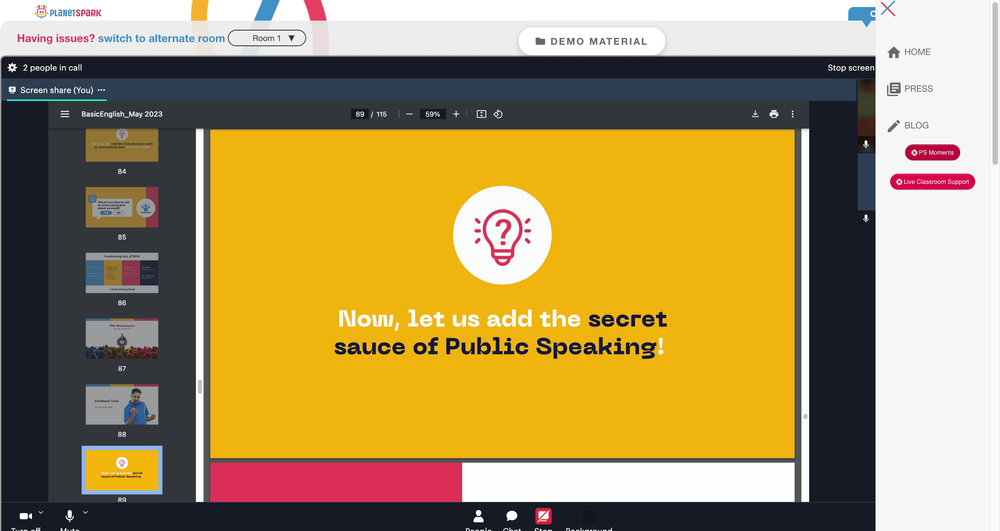Open page 87 thumbnail
The width and height of the screenshot is (1000, 531).
coord(122,338)
